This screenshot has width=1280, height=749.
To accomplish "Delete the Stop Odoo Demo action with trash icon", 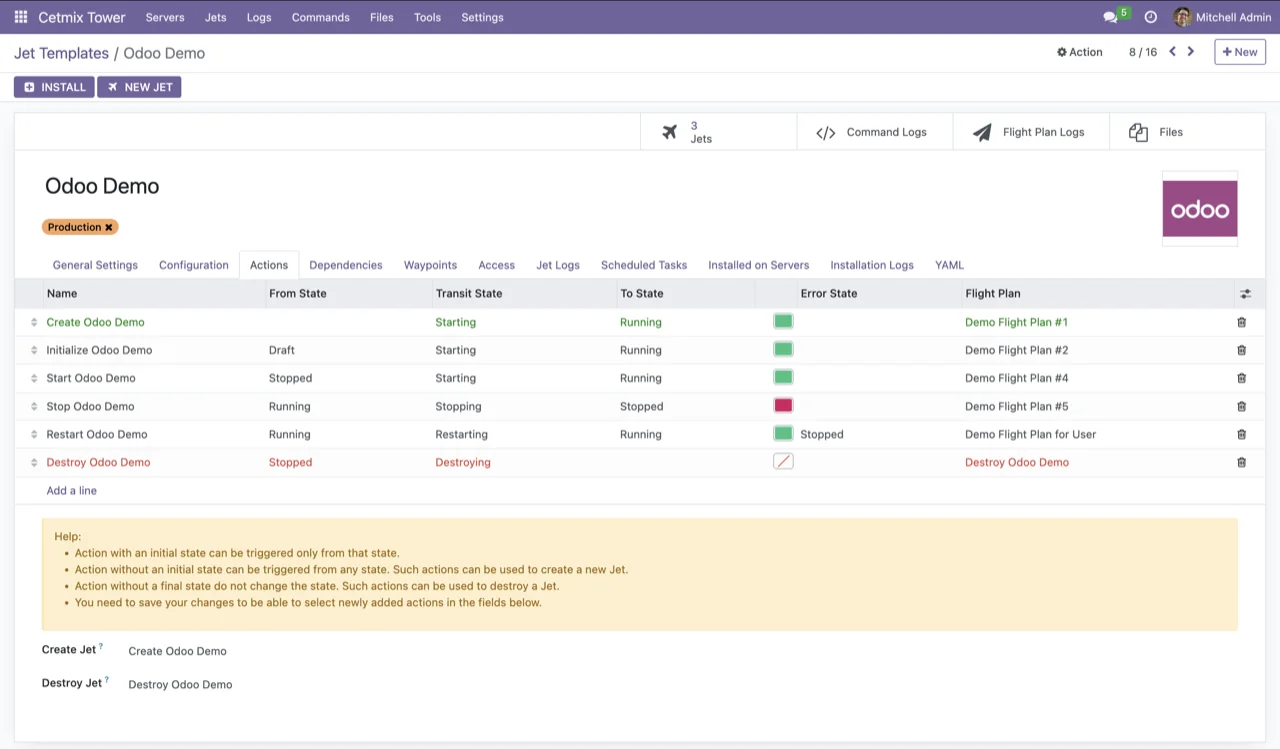I will tap(1241, 406).
